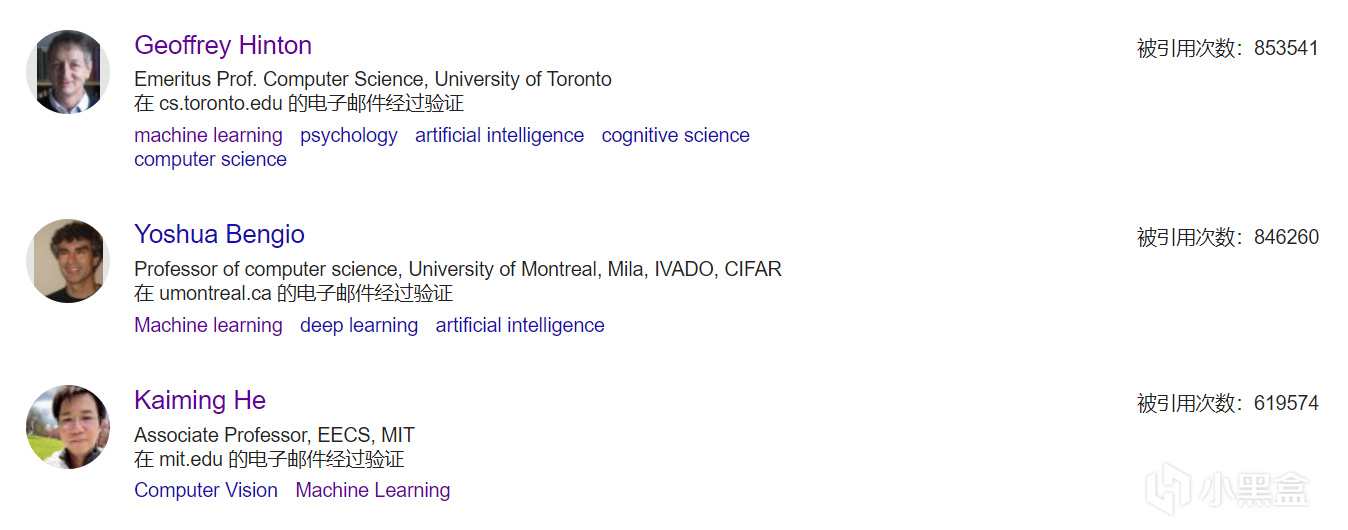Open Kaiming He's profile link
This screenshot has width=1348, height=530.
click(200, 400)
